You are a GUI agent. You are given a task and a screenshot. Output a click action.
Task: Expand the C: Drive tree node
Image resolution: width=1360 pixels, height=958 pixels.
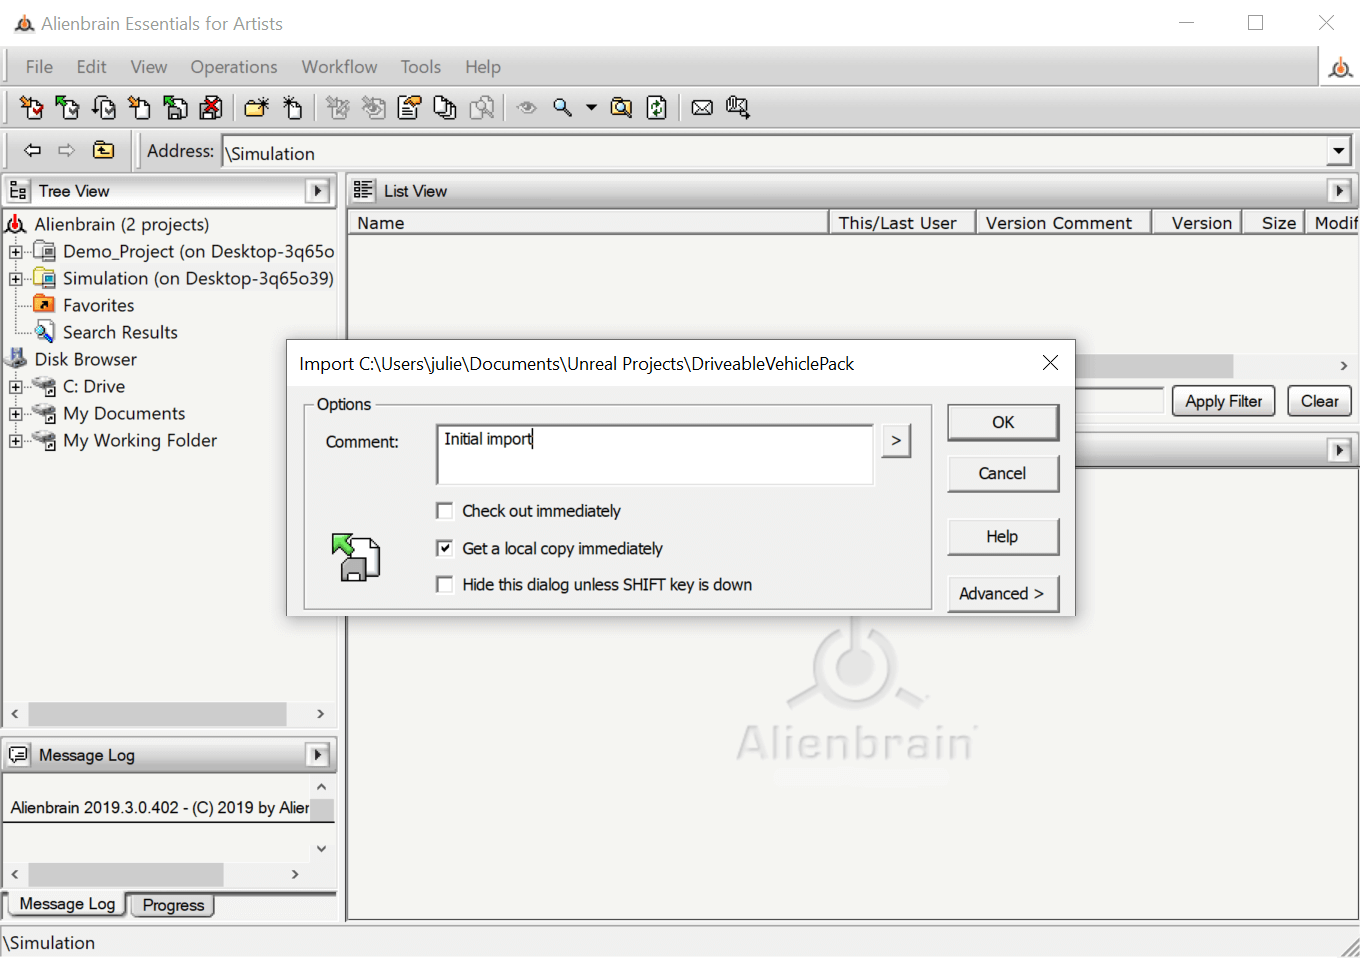[x=16, y=387]
